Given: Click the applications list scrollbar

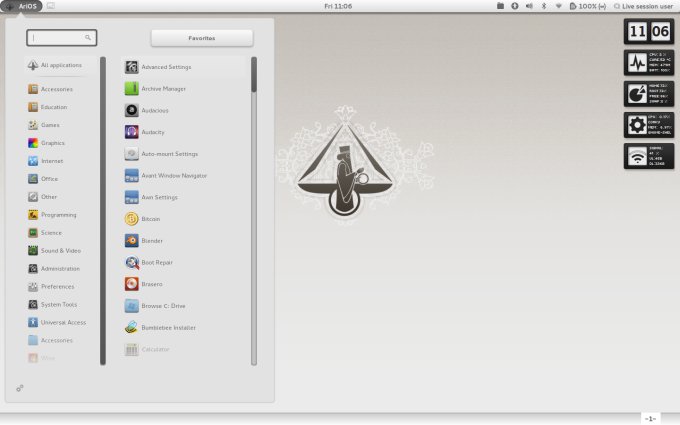Looking at the screenshot, I should (254, 211).
